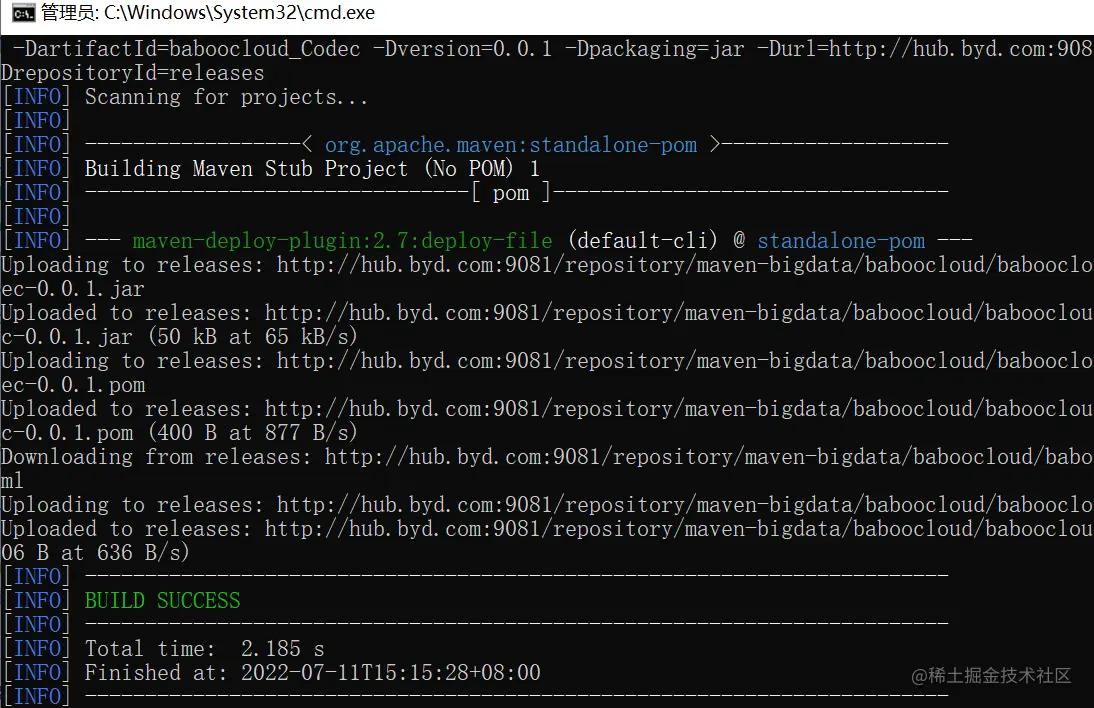Click the -Dpackaging=jar argument
Viewport: 1094px width, 708px height.
click(x=654, y=49)
